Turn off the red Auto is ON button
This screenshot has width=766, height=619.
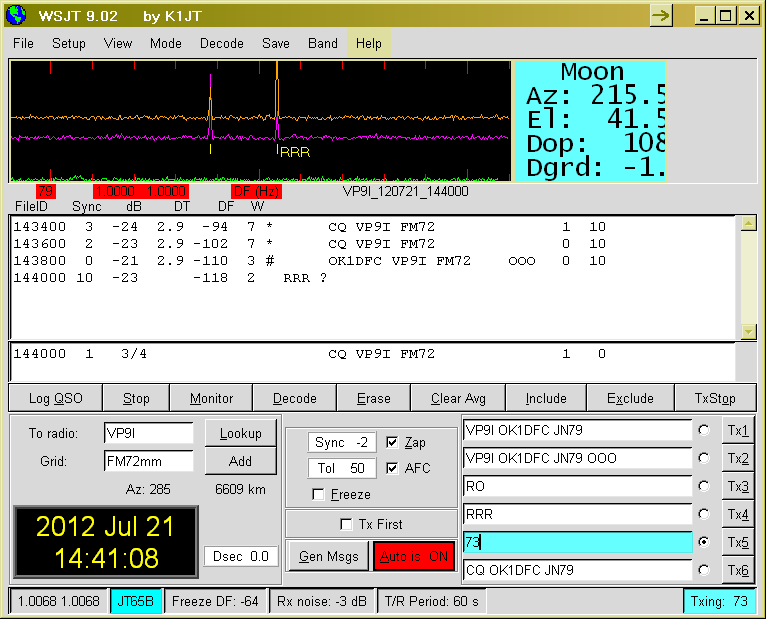click(x=413, y=556)
